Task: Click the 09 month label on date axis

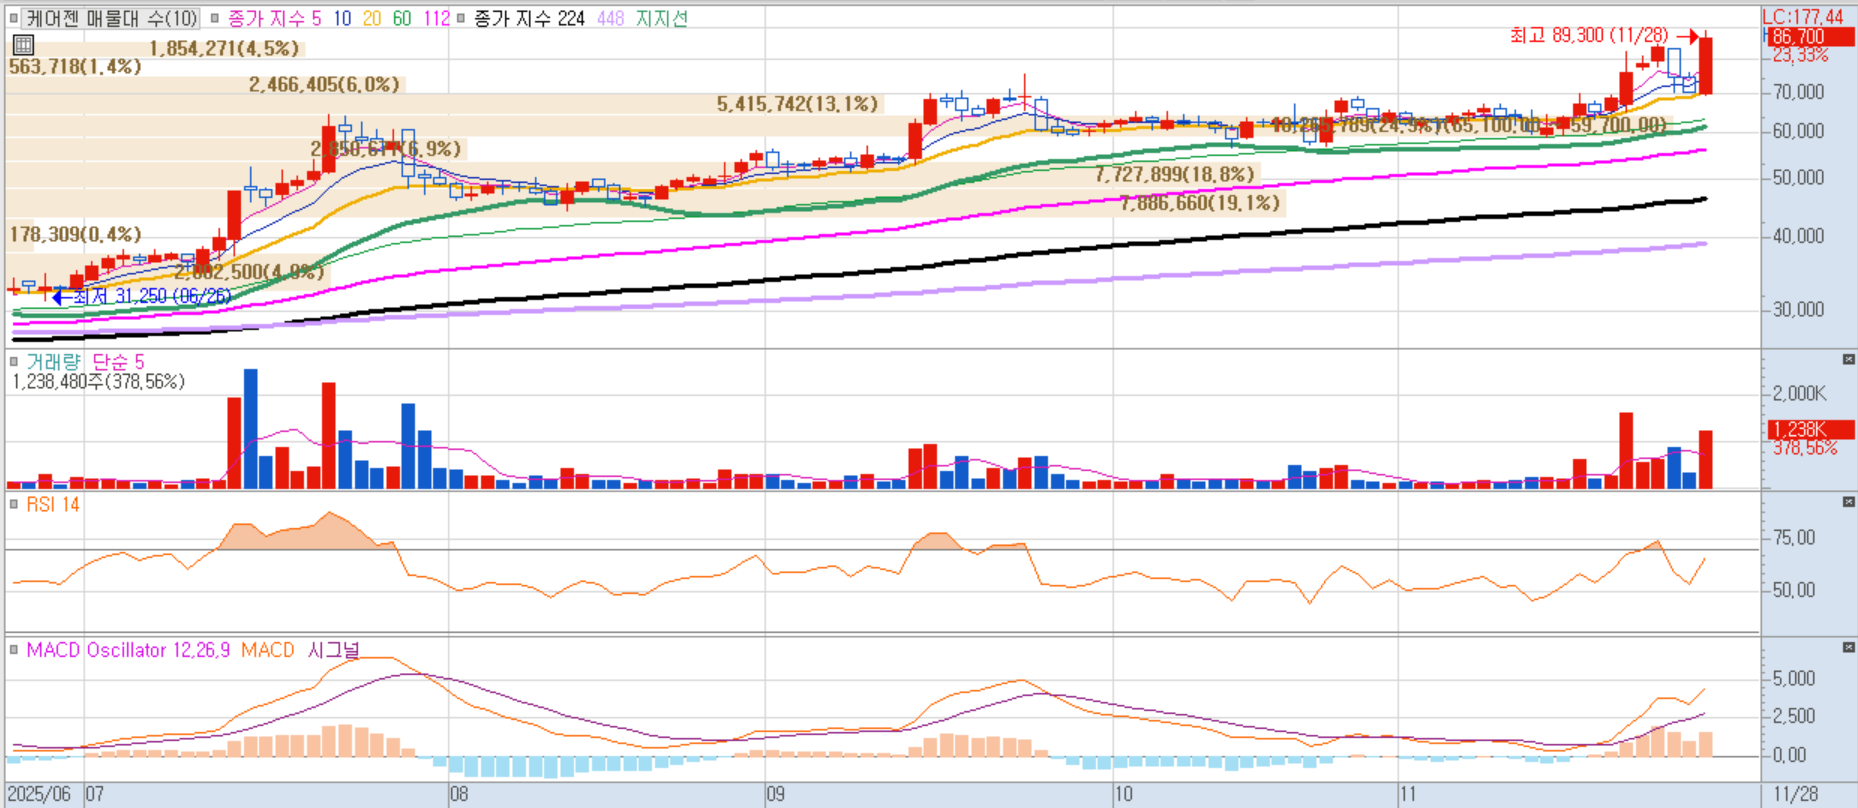Action: (775, 794)
